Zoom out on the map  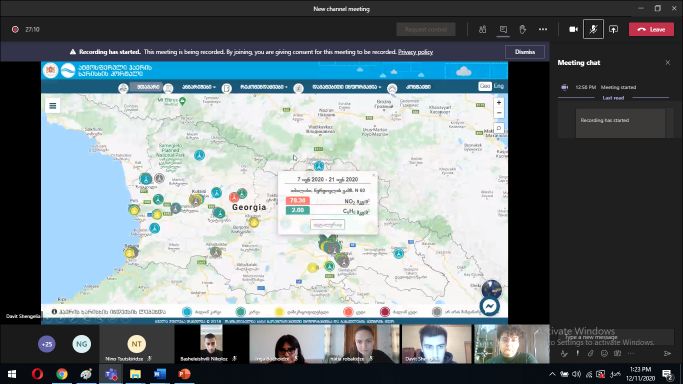499,113
